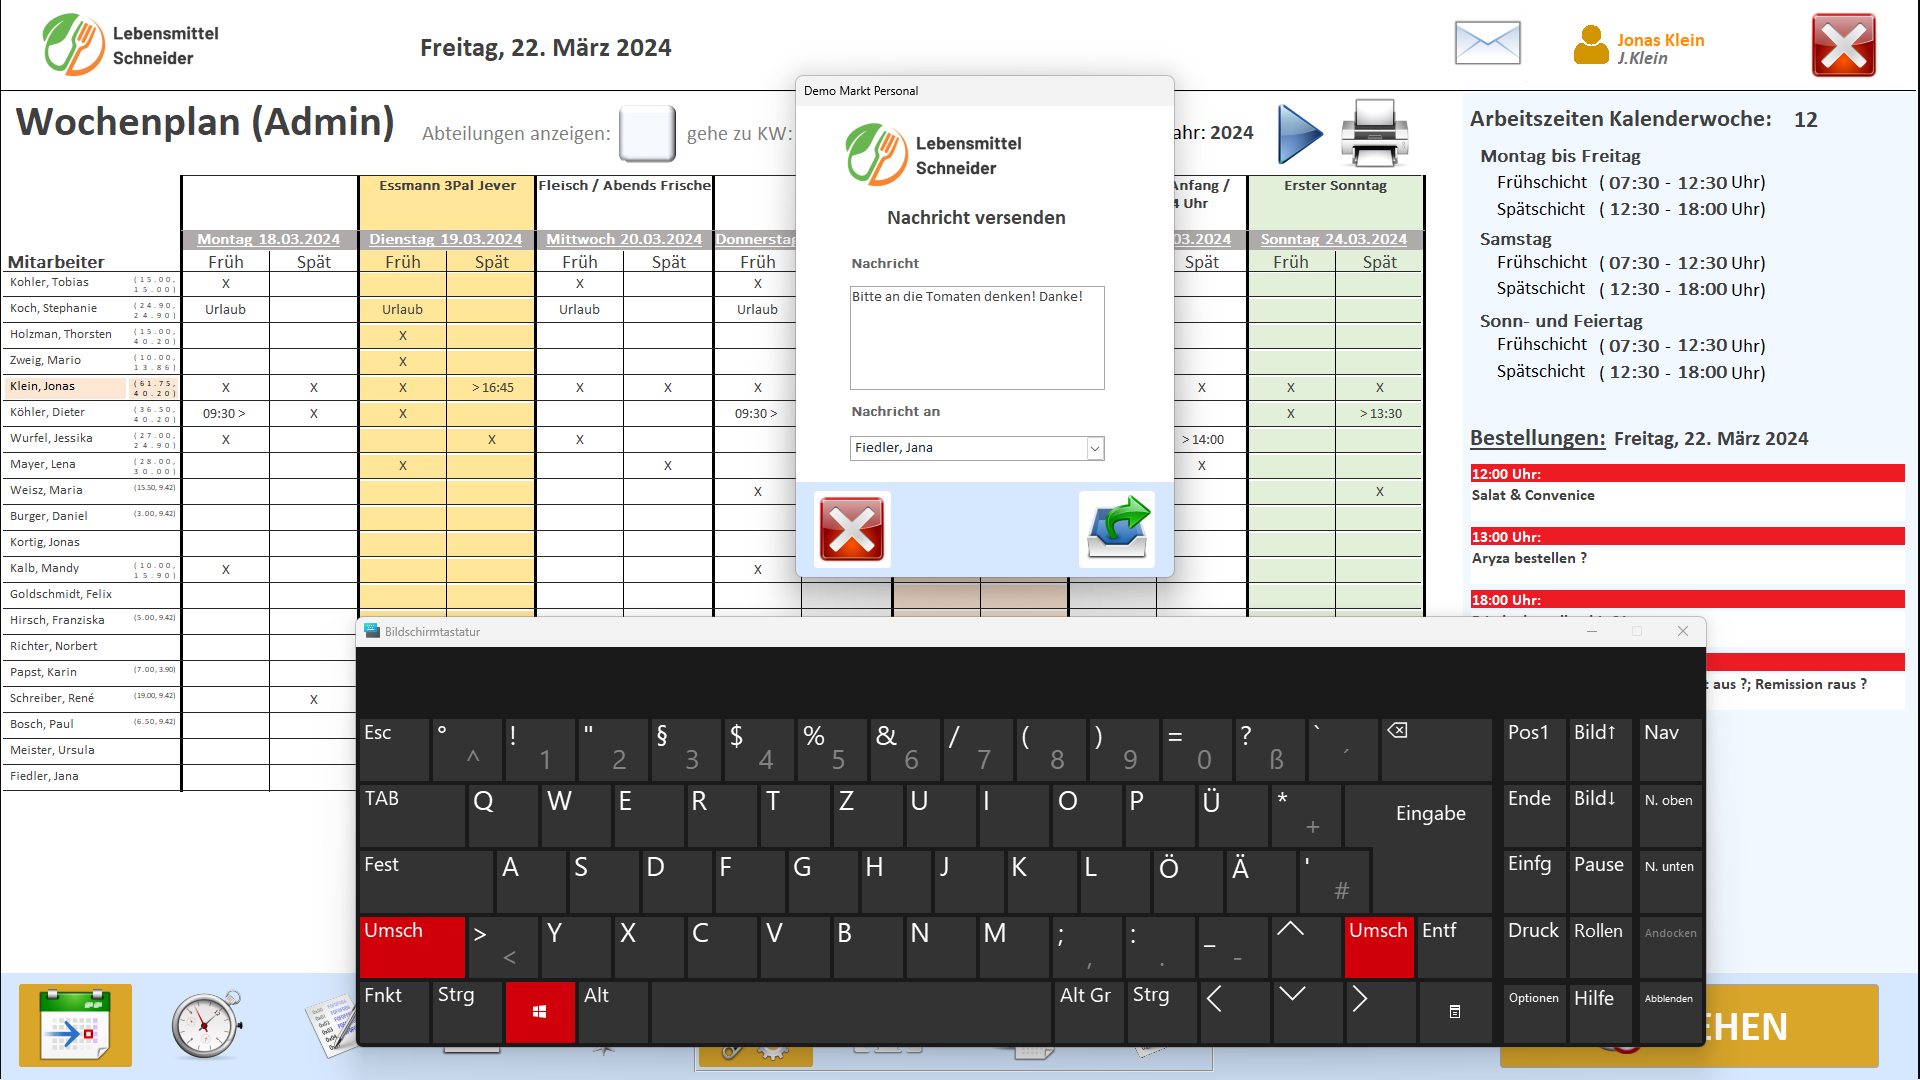Screen dimensions: 1920x1080
Task: Exit the application with the top-right red X
Action: click(x=1843, y=45)
